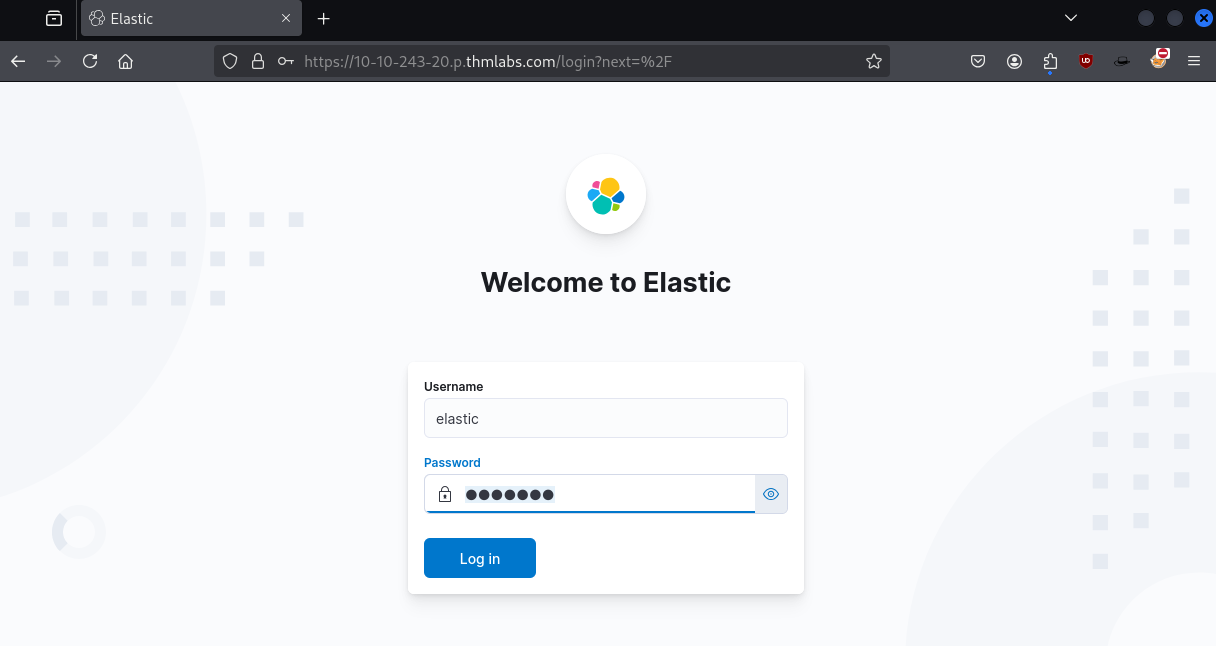
Task: Click the extension icon with red badge
Action: pyautogui.click(x=1158, y=59)
